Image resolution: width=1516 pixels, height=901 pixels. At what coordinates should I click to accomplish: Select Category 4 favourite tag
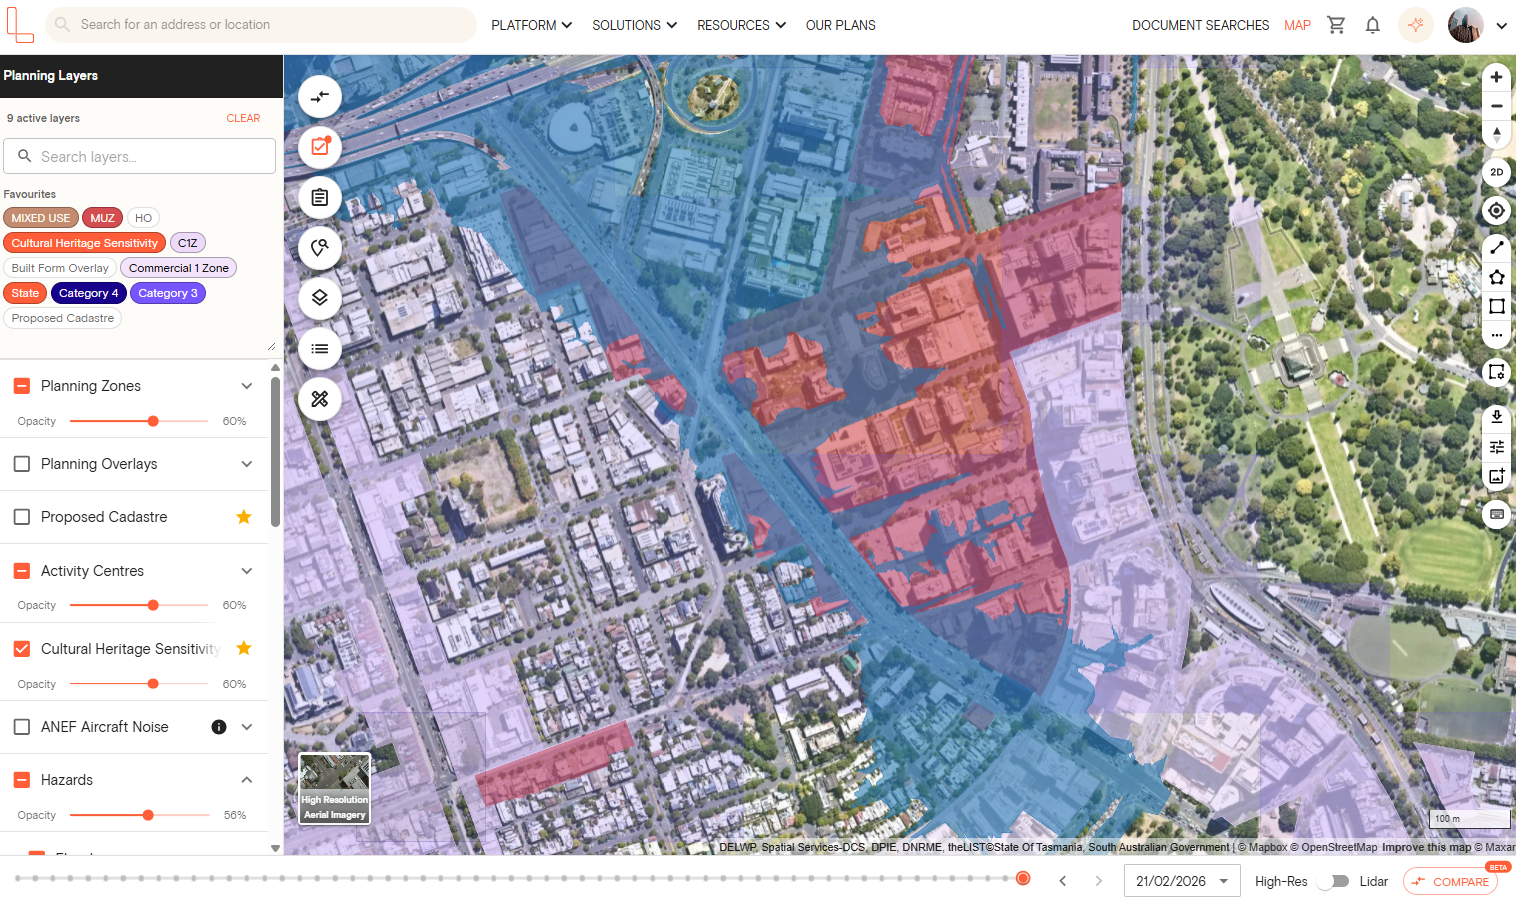pos(89,293)
